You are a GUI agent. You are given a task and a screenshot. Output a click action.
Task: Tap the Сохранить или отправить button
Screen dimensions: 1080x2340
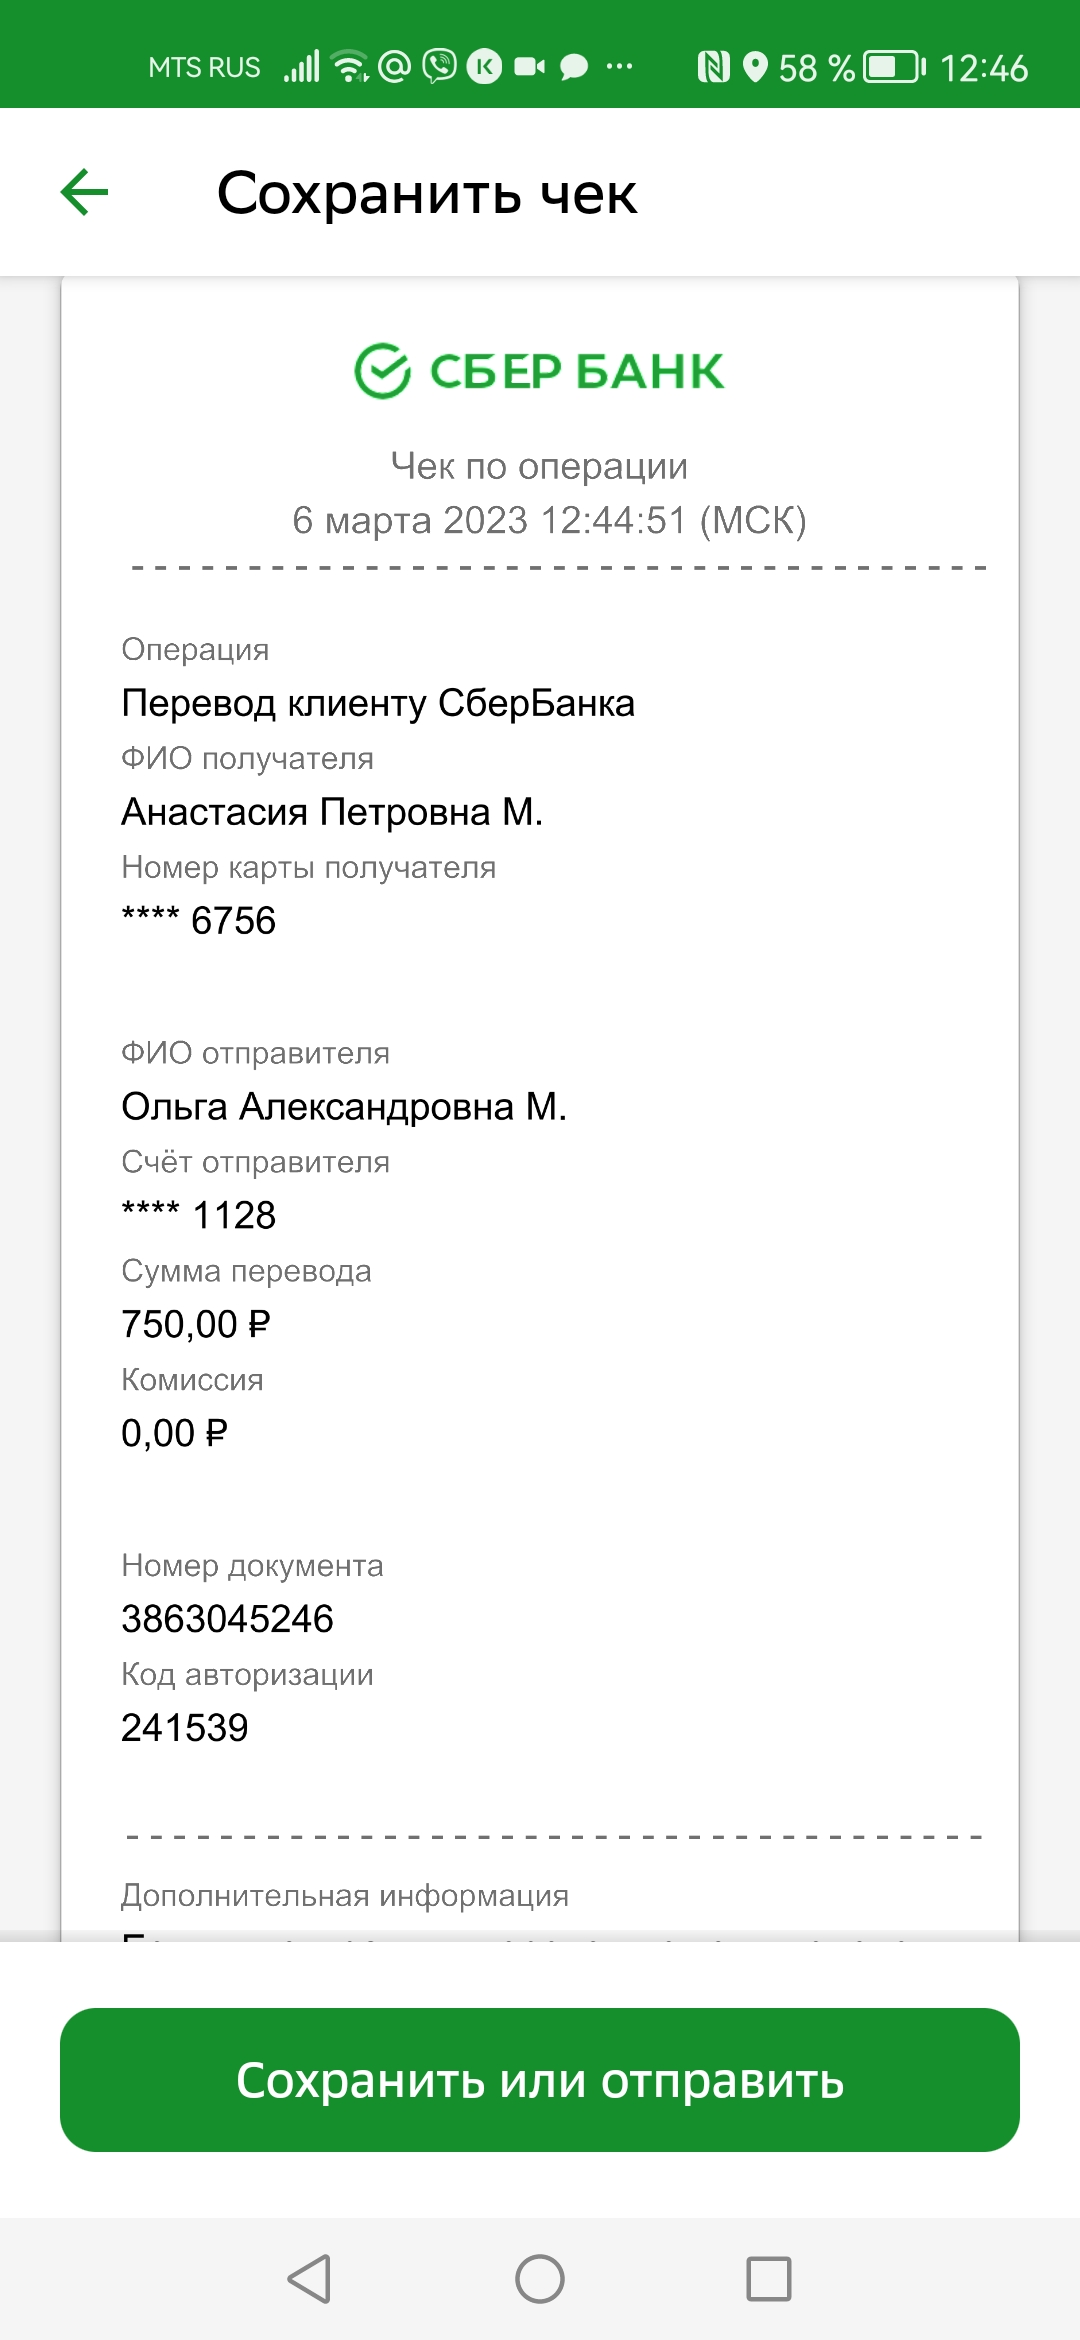tap(540, 2080)
